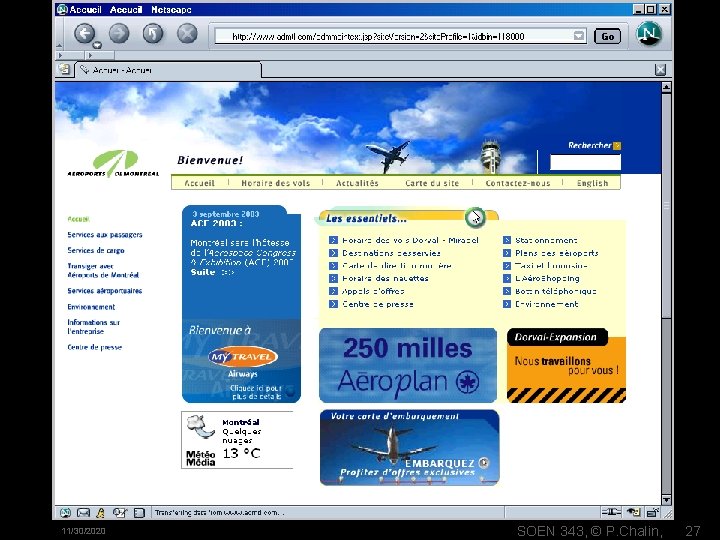
Task: Click the Reload page button
Action: click(x=153, y=34)
